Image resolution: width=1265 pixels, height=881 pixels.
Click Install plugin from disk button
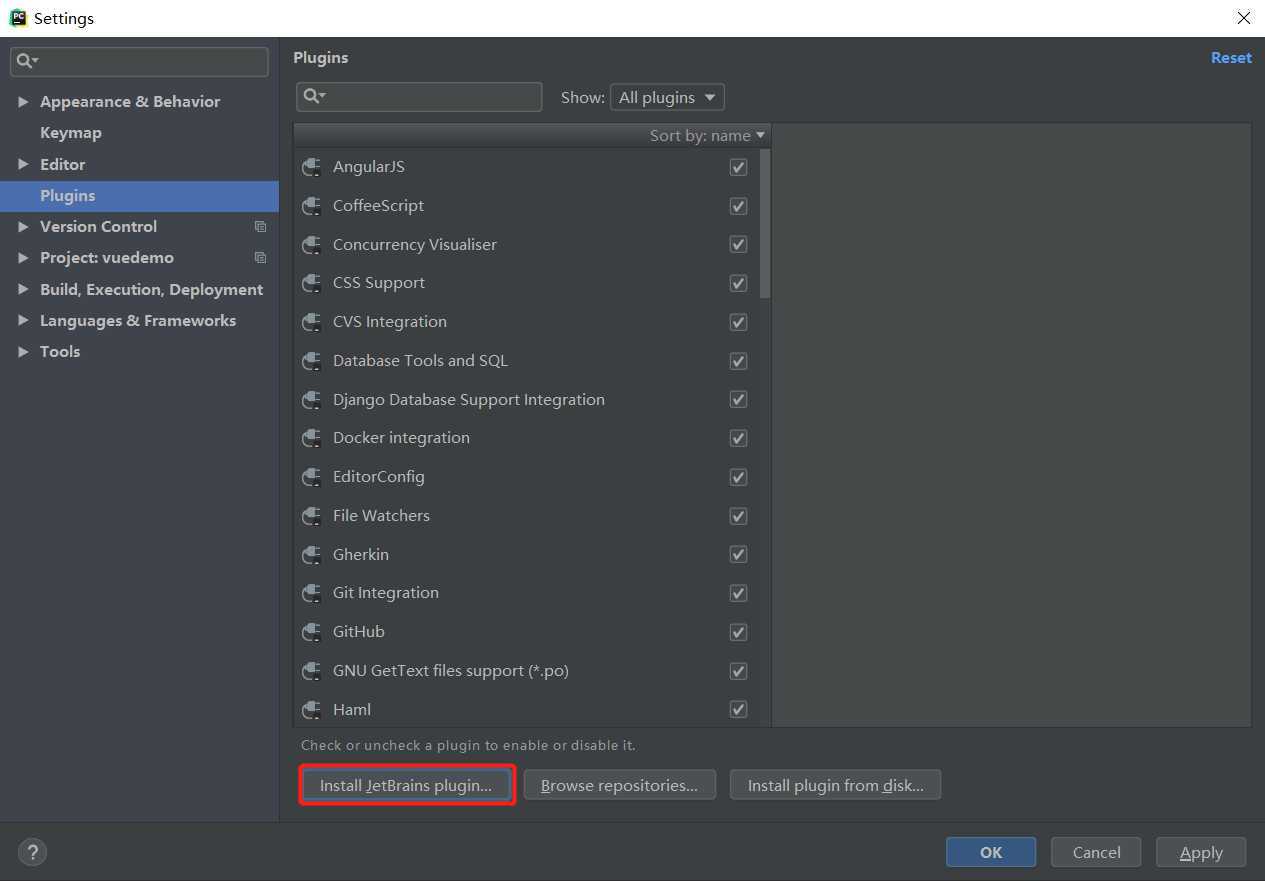[x=835, y=785]
